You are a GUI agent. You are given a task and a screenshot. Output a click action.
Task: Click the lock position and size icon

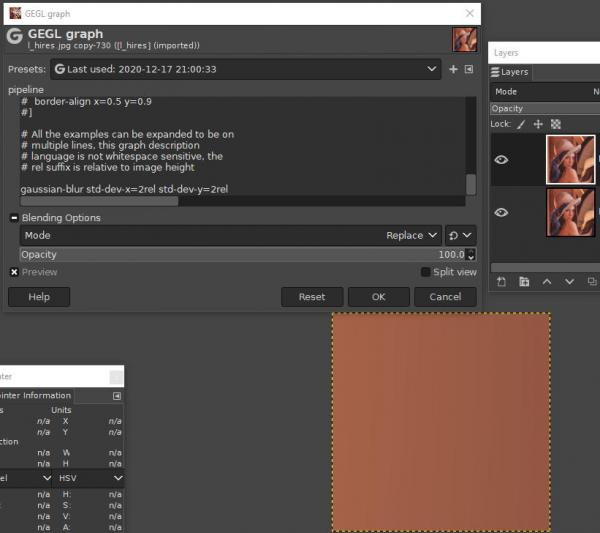click(x=538, y=124)
